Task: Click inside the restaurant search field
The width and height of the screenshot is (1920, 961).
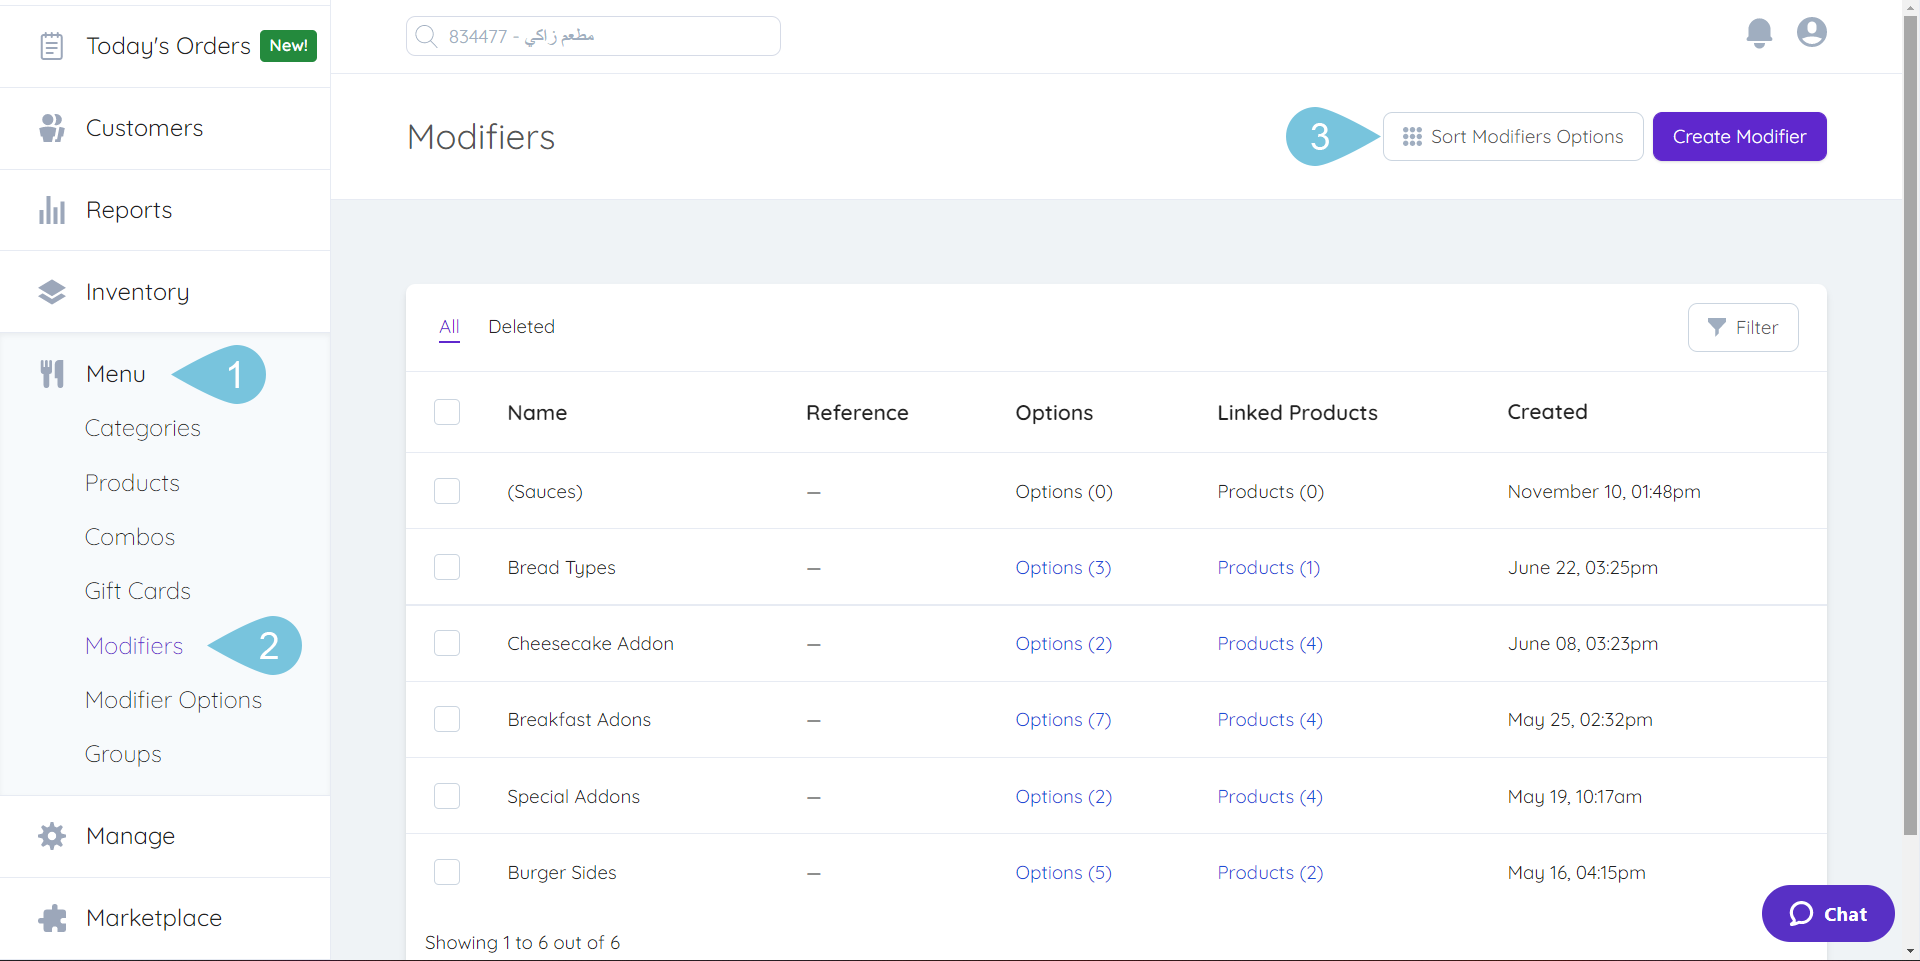Action: [592, 35]
